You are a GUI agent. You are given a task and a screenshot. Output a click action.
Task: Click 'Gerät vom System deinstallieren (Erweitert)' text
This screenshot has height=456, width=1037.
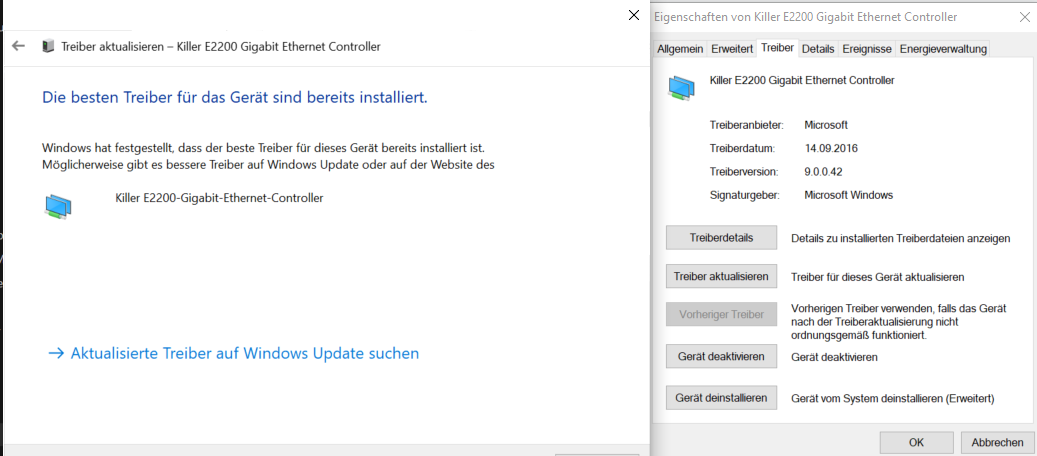(893, 398)
